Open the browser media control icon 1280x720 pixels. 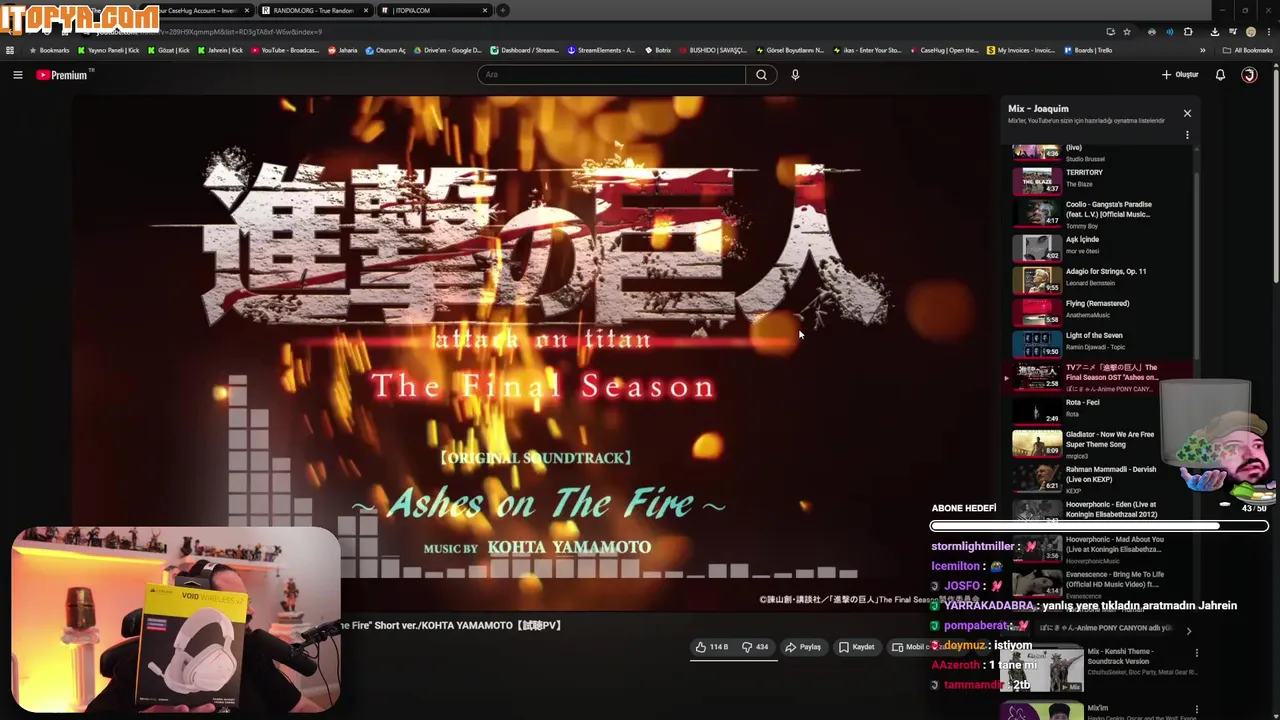coord(1232,32)
